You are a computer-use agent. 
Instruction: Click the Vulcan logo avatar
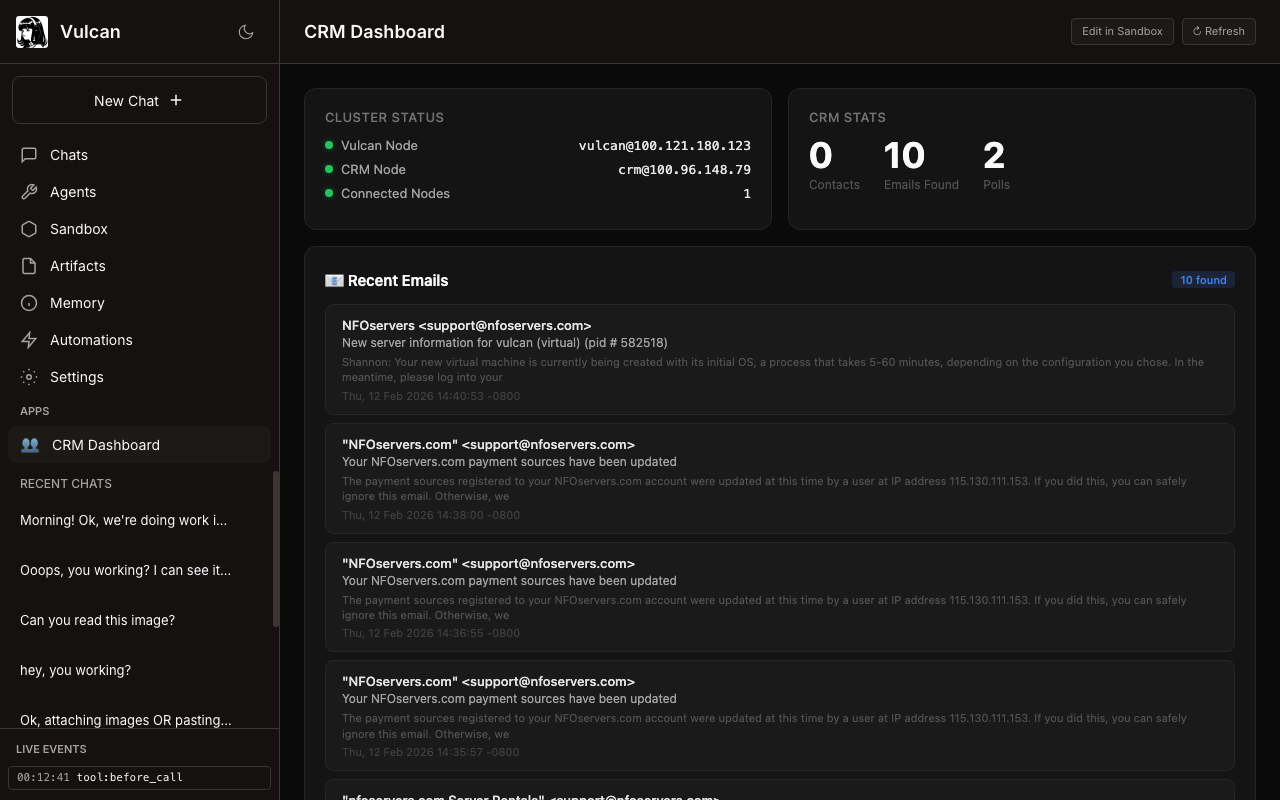click(32, 32)
